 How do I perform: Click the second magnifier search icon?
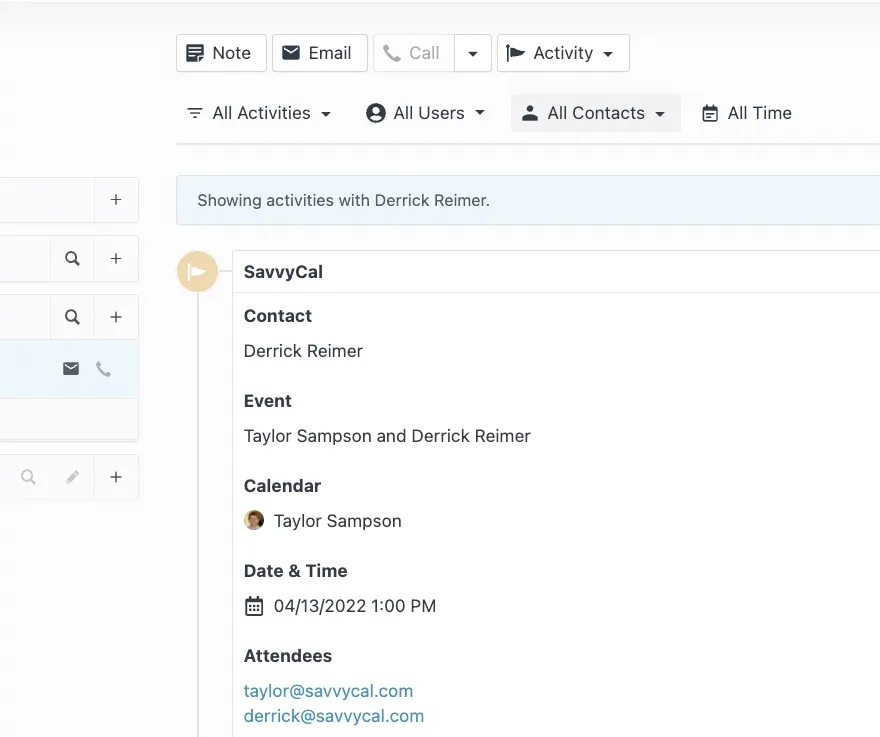(72, 317)
